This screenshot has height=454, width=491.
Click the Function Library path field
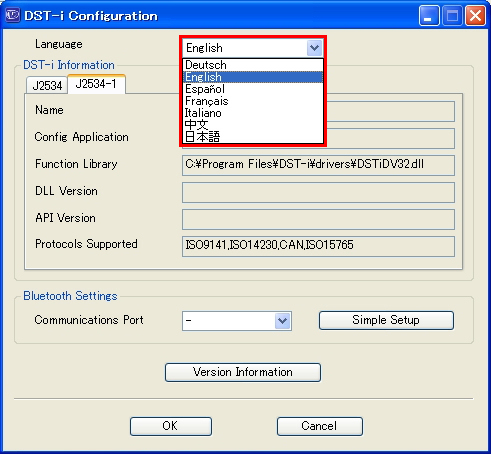[x=318, y=165]
